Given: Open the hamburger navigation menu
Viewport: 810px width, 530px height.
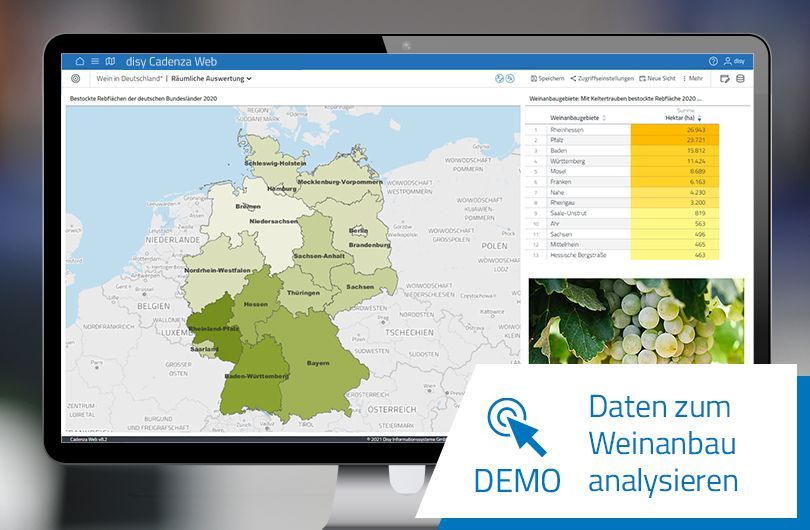Looking at the screenshot, I should click(x=95, y=61).
